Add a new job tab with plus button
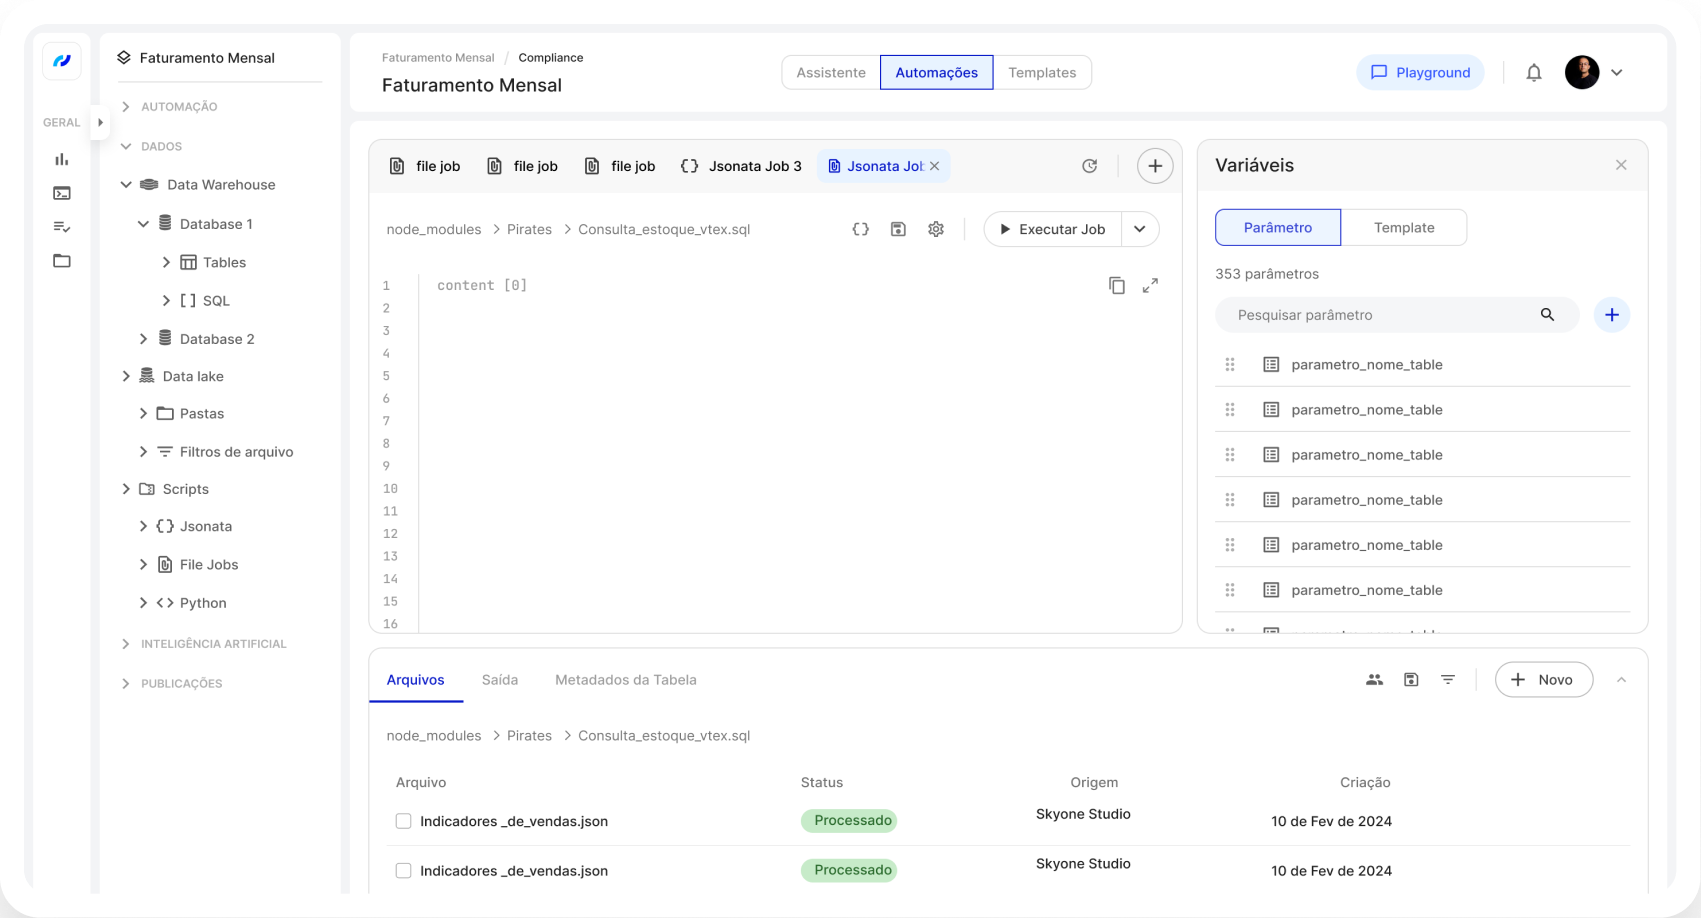Image resolution: width=1701 pixels, height=918 pixels. tap(1154, 166)
